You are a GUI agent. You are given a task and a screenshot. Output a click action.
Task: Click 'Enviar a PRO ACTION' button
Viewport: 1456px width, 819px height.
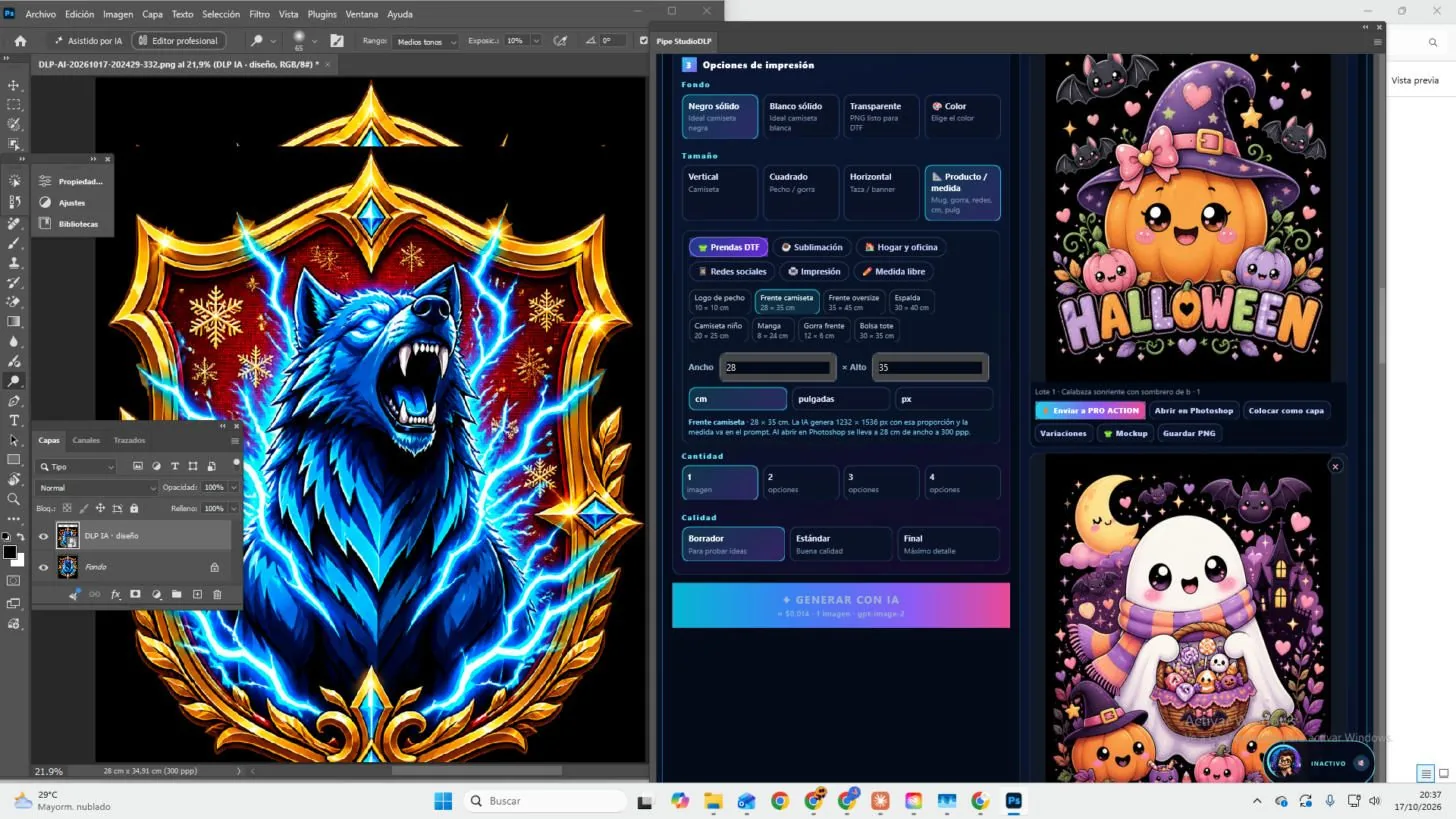tap(1089, 410)
